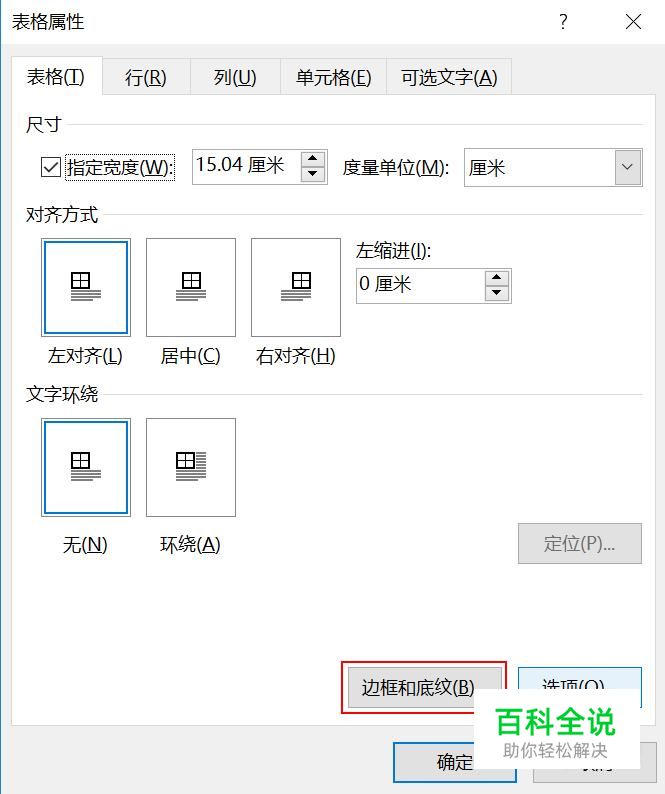Increase left indent with up arrow

(496, 277)
